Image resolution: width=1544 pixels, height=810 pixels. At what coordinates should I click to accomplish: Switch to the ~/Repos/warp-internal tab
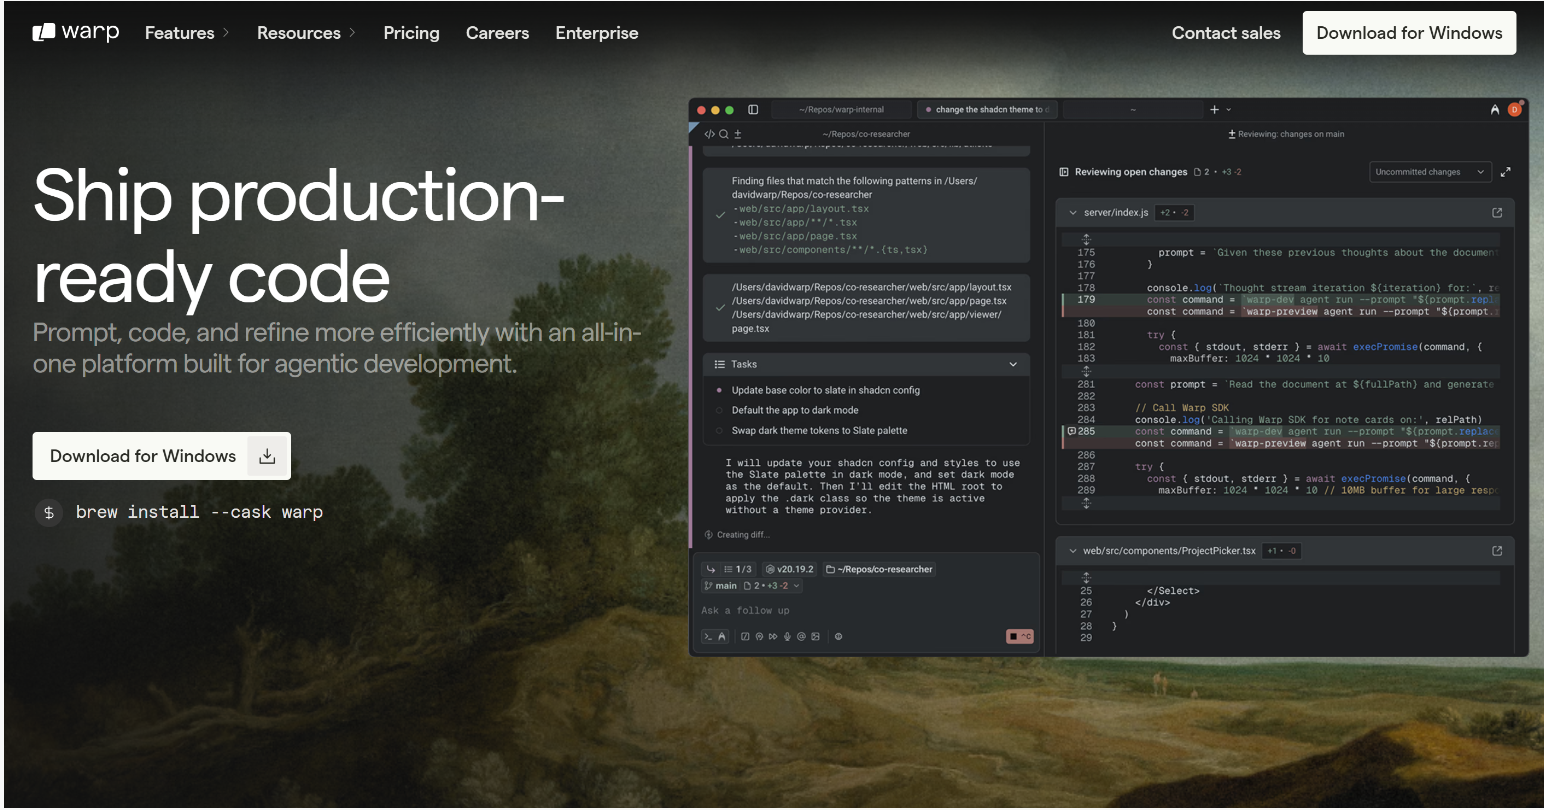pyautogui.click(x=841, y=110)
